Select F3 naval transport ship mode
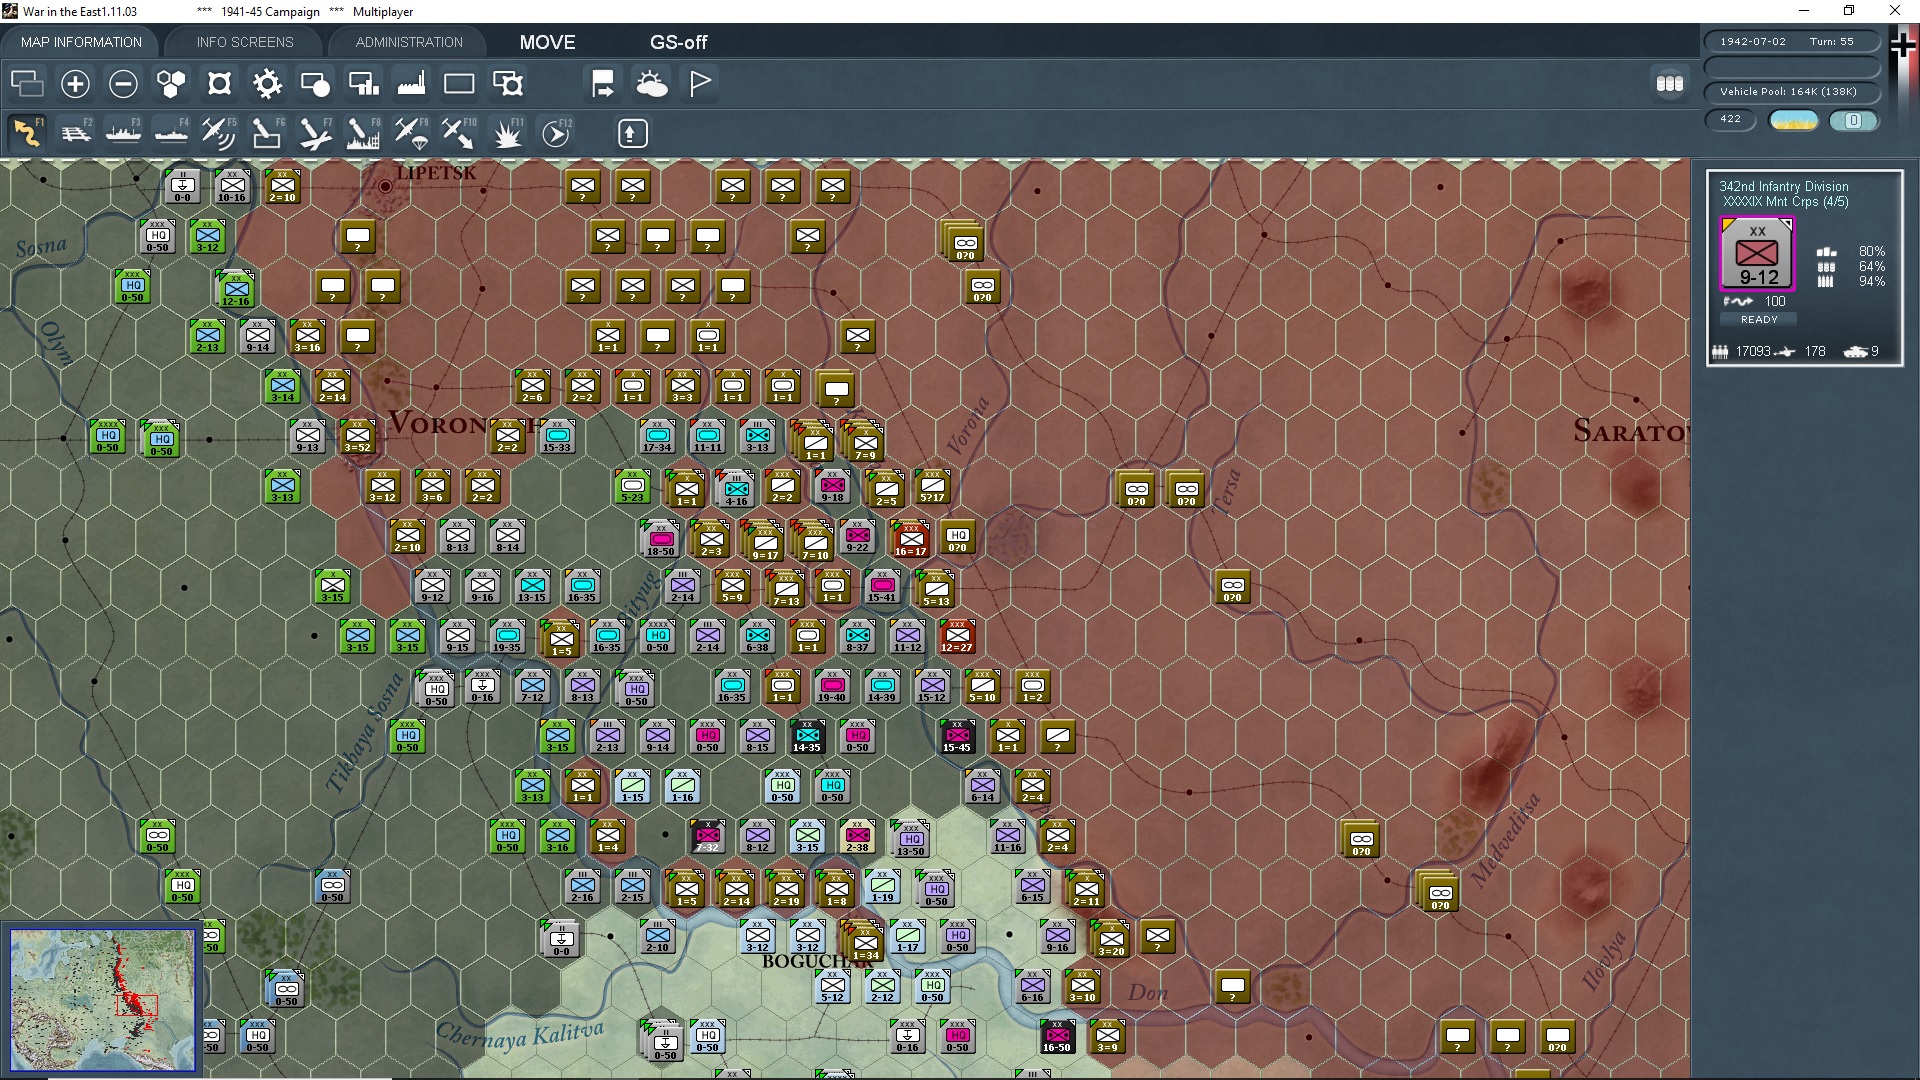Image resolution: width=1920 pixels, height=1080 pixels. point(123,133)
